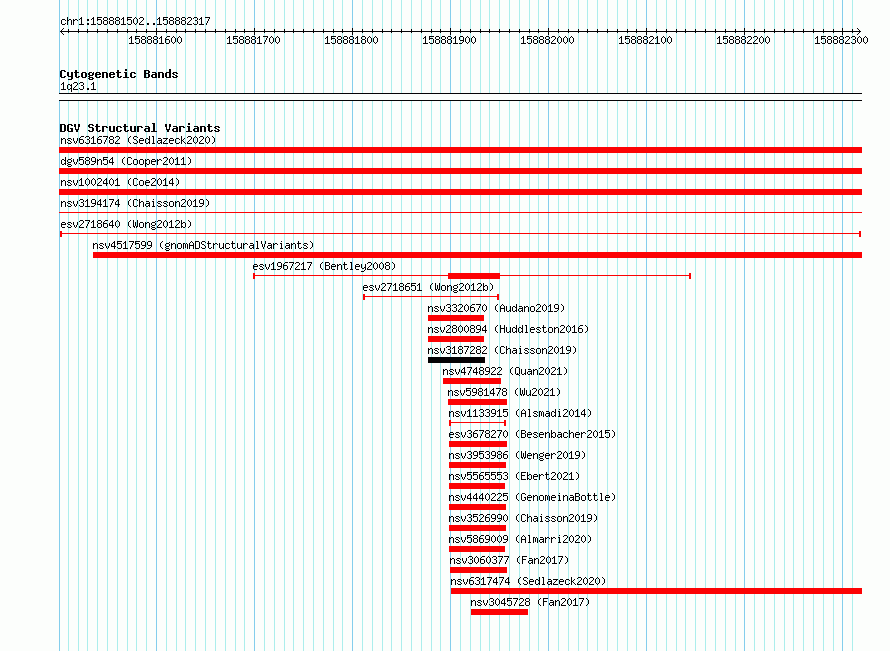Click the thick red segment of esv1967217

[474, 276]
